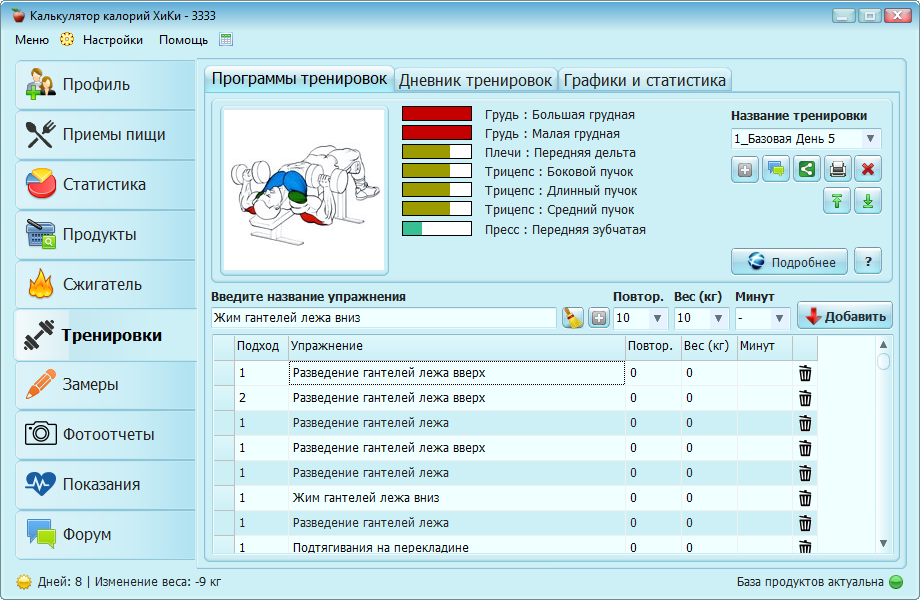Switch to Дневник тренировок tab

click(476, 79)
